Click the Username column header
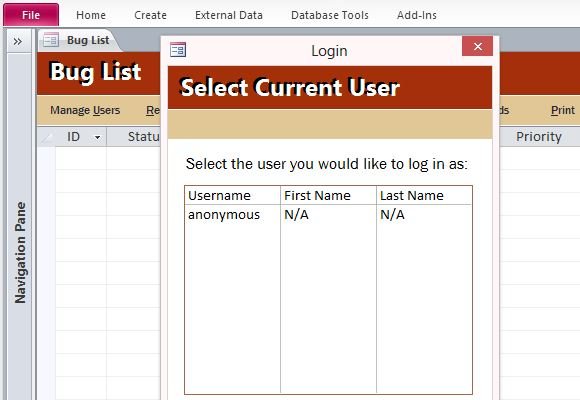Screen dimensions: 580x400 point(232,195)
